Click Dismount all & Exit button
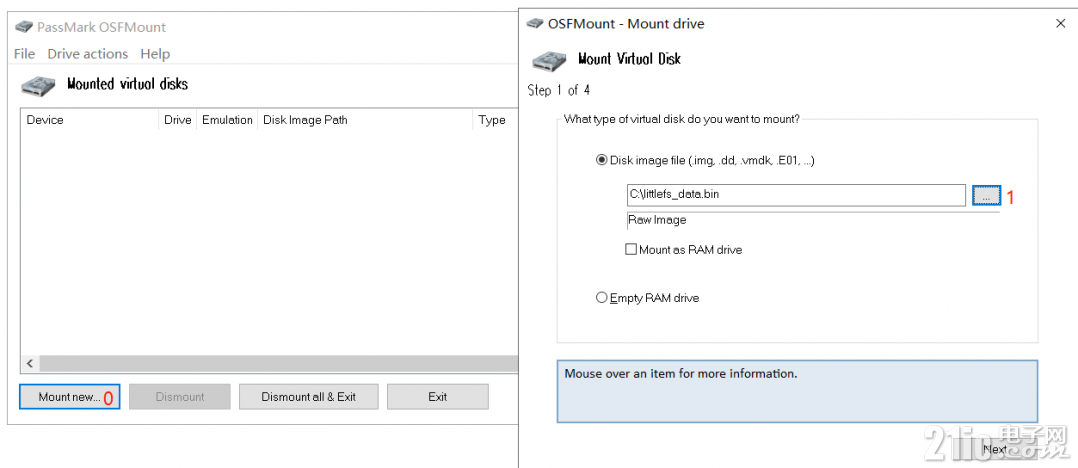The width and height of the screenshot is (1078, 468). coord(309,397)
